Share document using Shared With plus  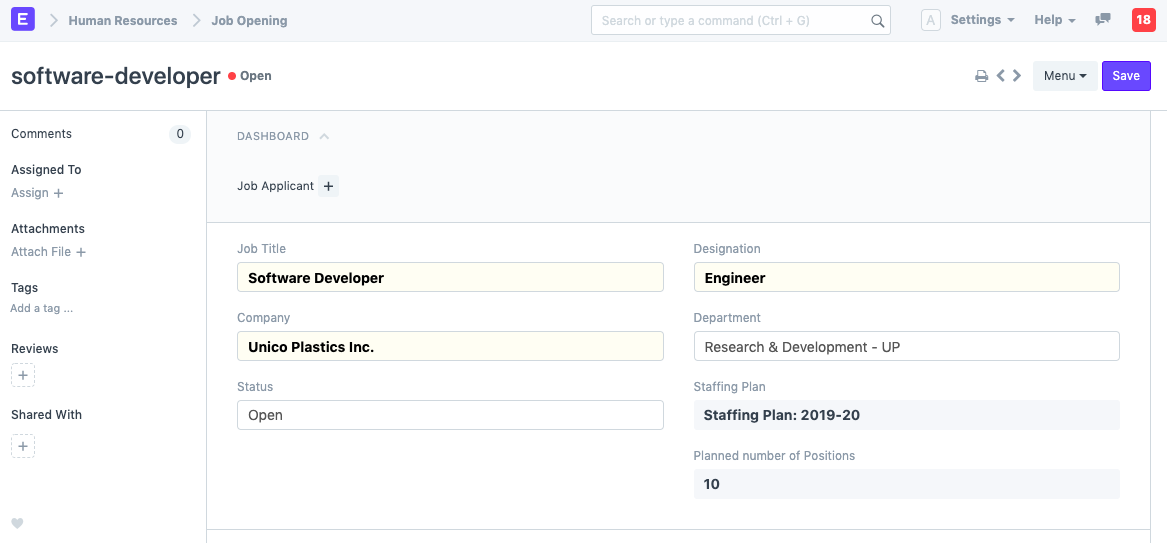[x=23, y=446]
